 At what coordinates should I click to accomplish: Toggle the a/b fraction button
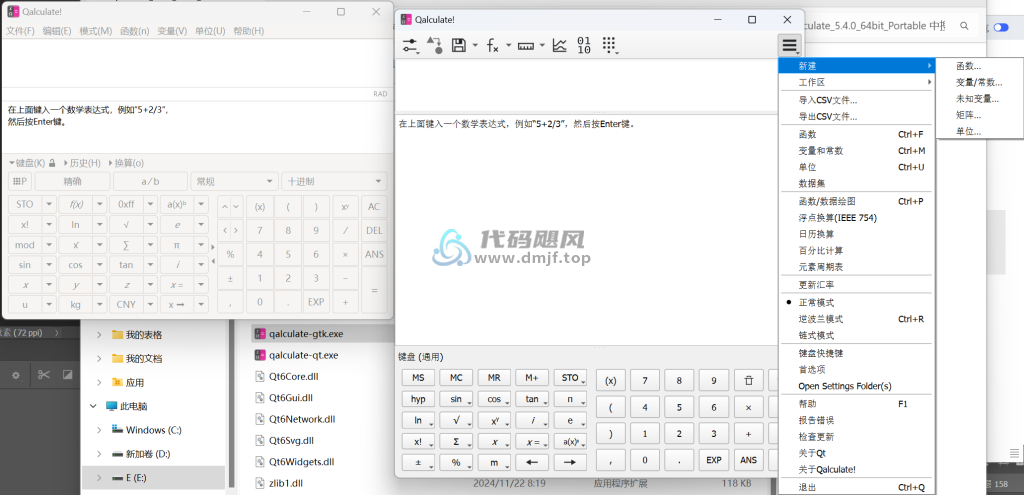click(x=150, y=182)
